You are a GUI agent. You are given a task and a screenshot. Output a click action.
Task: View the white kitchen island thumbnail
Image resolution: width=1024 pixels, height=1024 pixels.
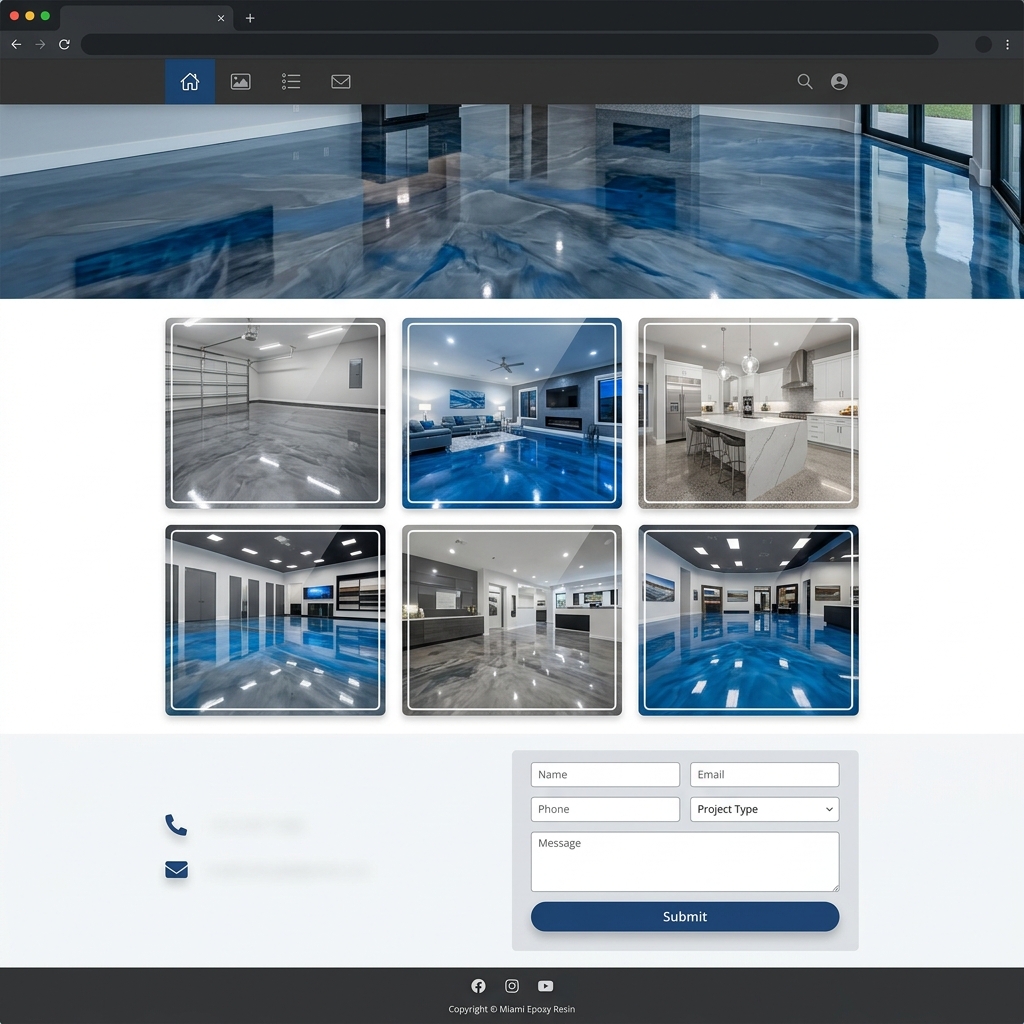pos(748,413)
